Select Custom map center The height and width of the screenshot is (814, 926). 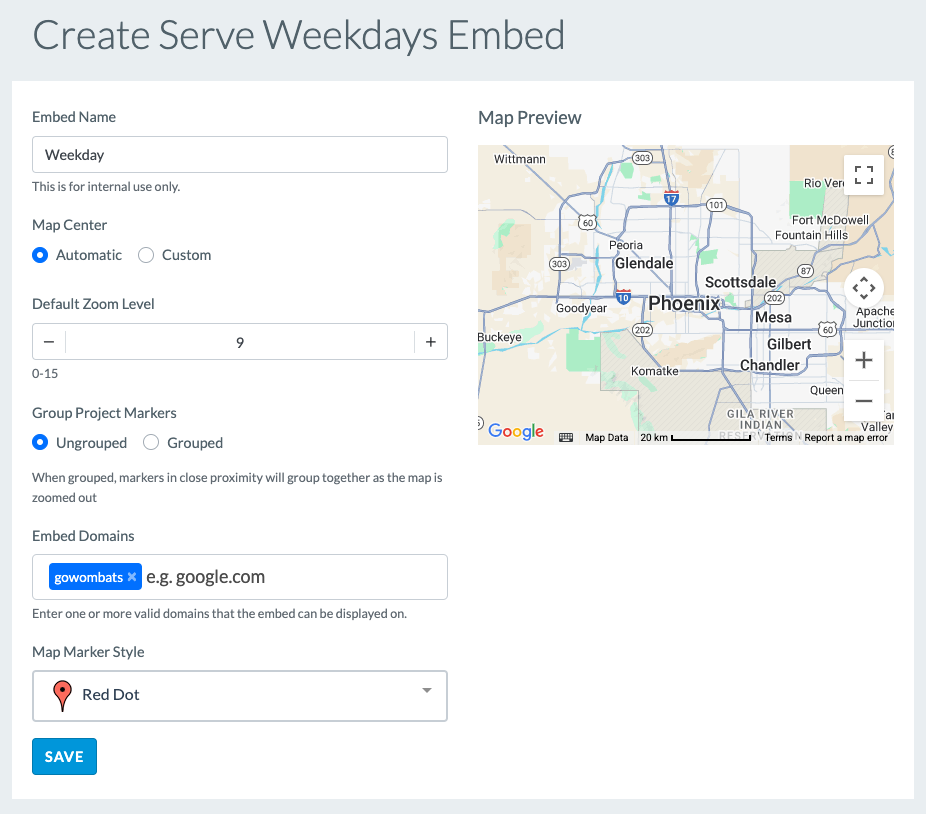[x=146, y=255]
